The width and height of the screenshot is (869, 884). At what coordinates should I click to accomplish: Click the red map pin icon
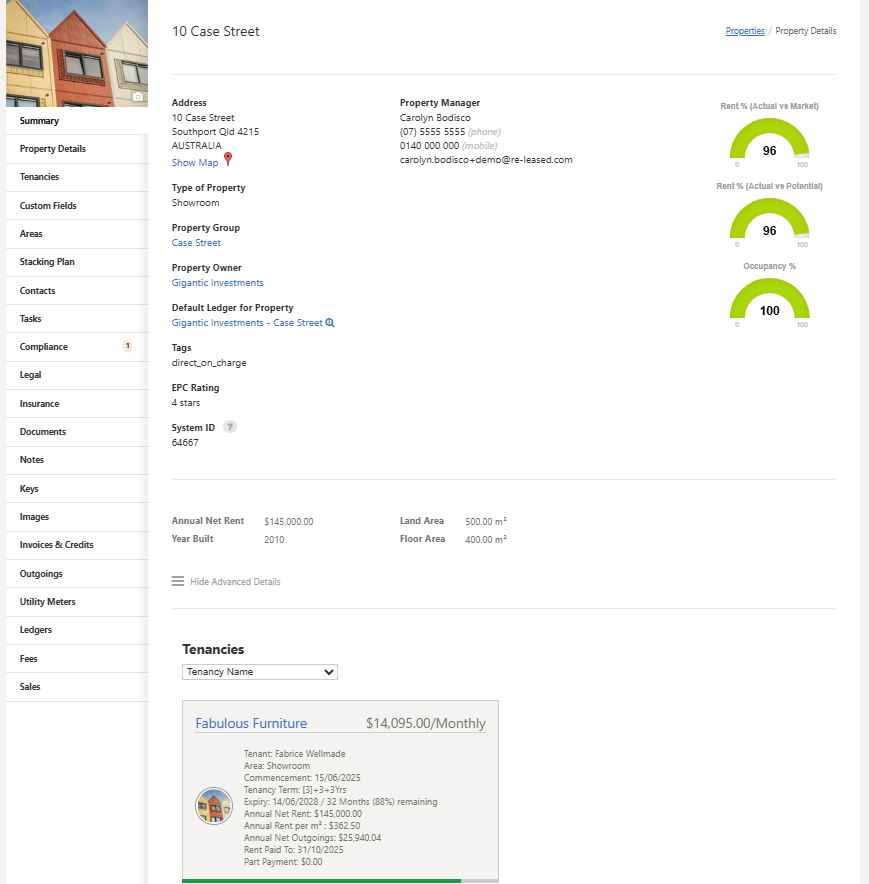coord(228,160)
